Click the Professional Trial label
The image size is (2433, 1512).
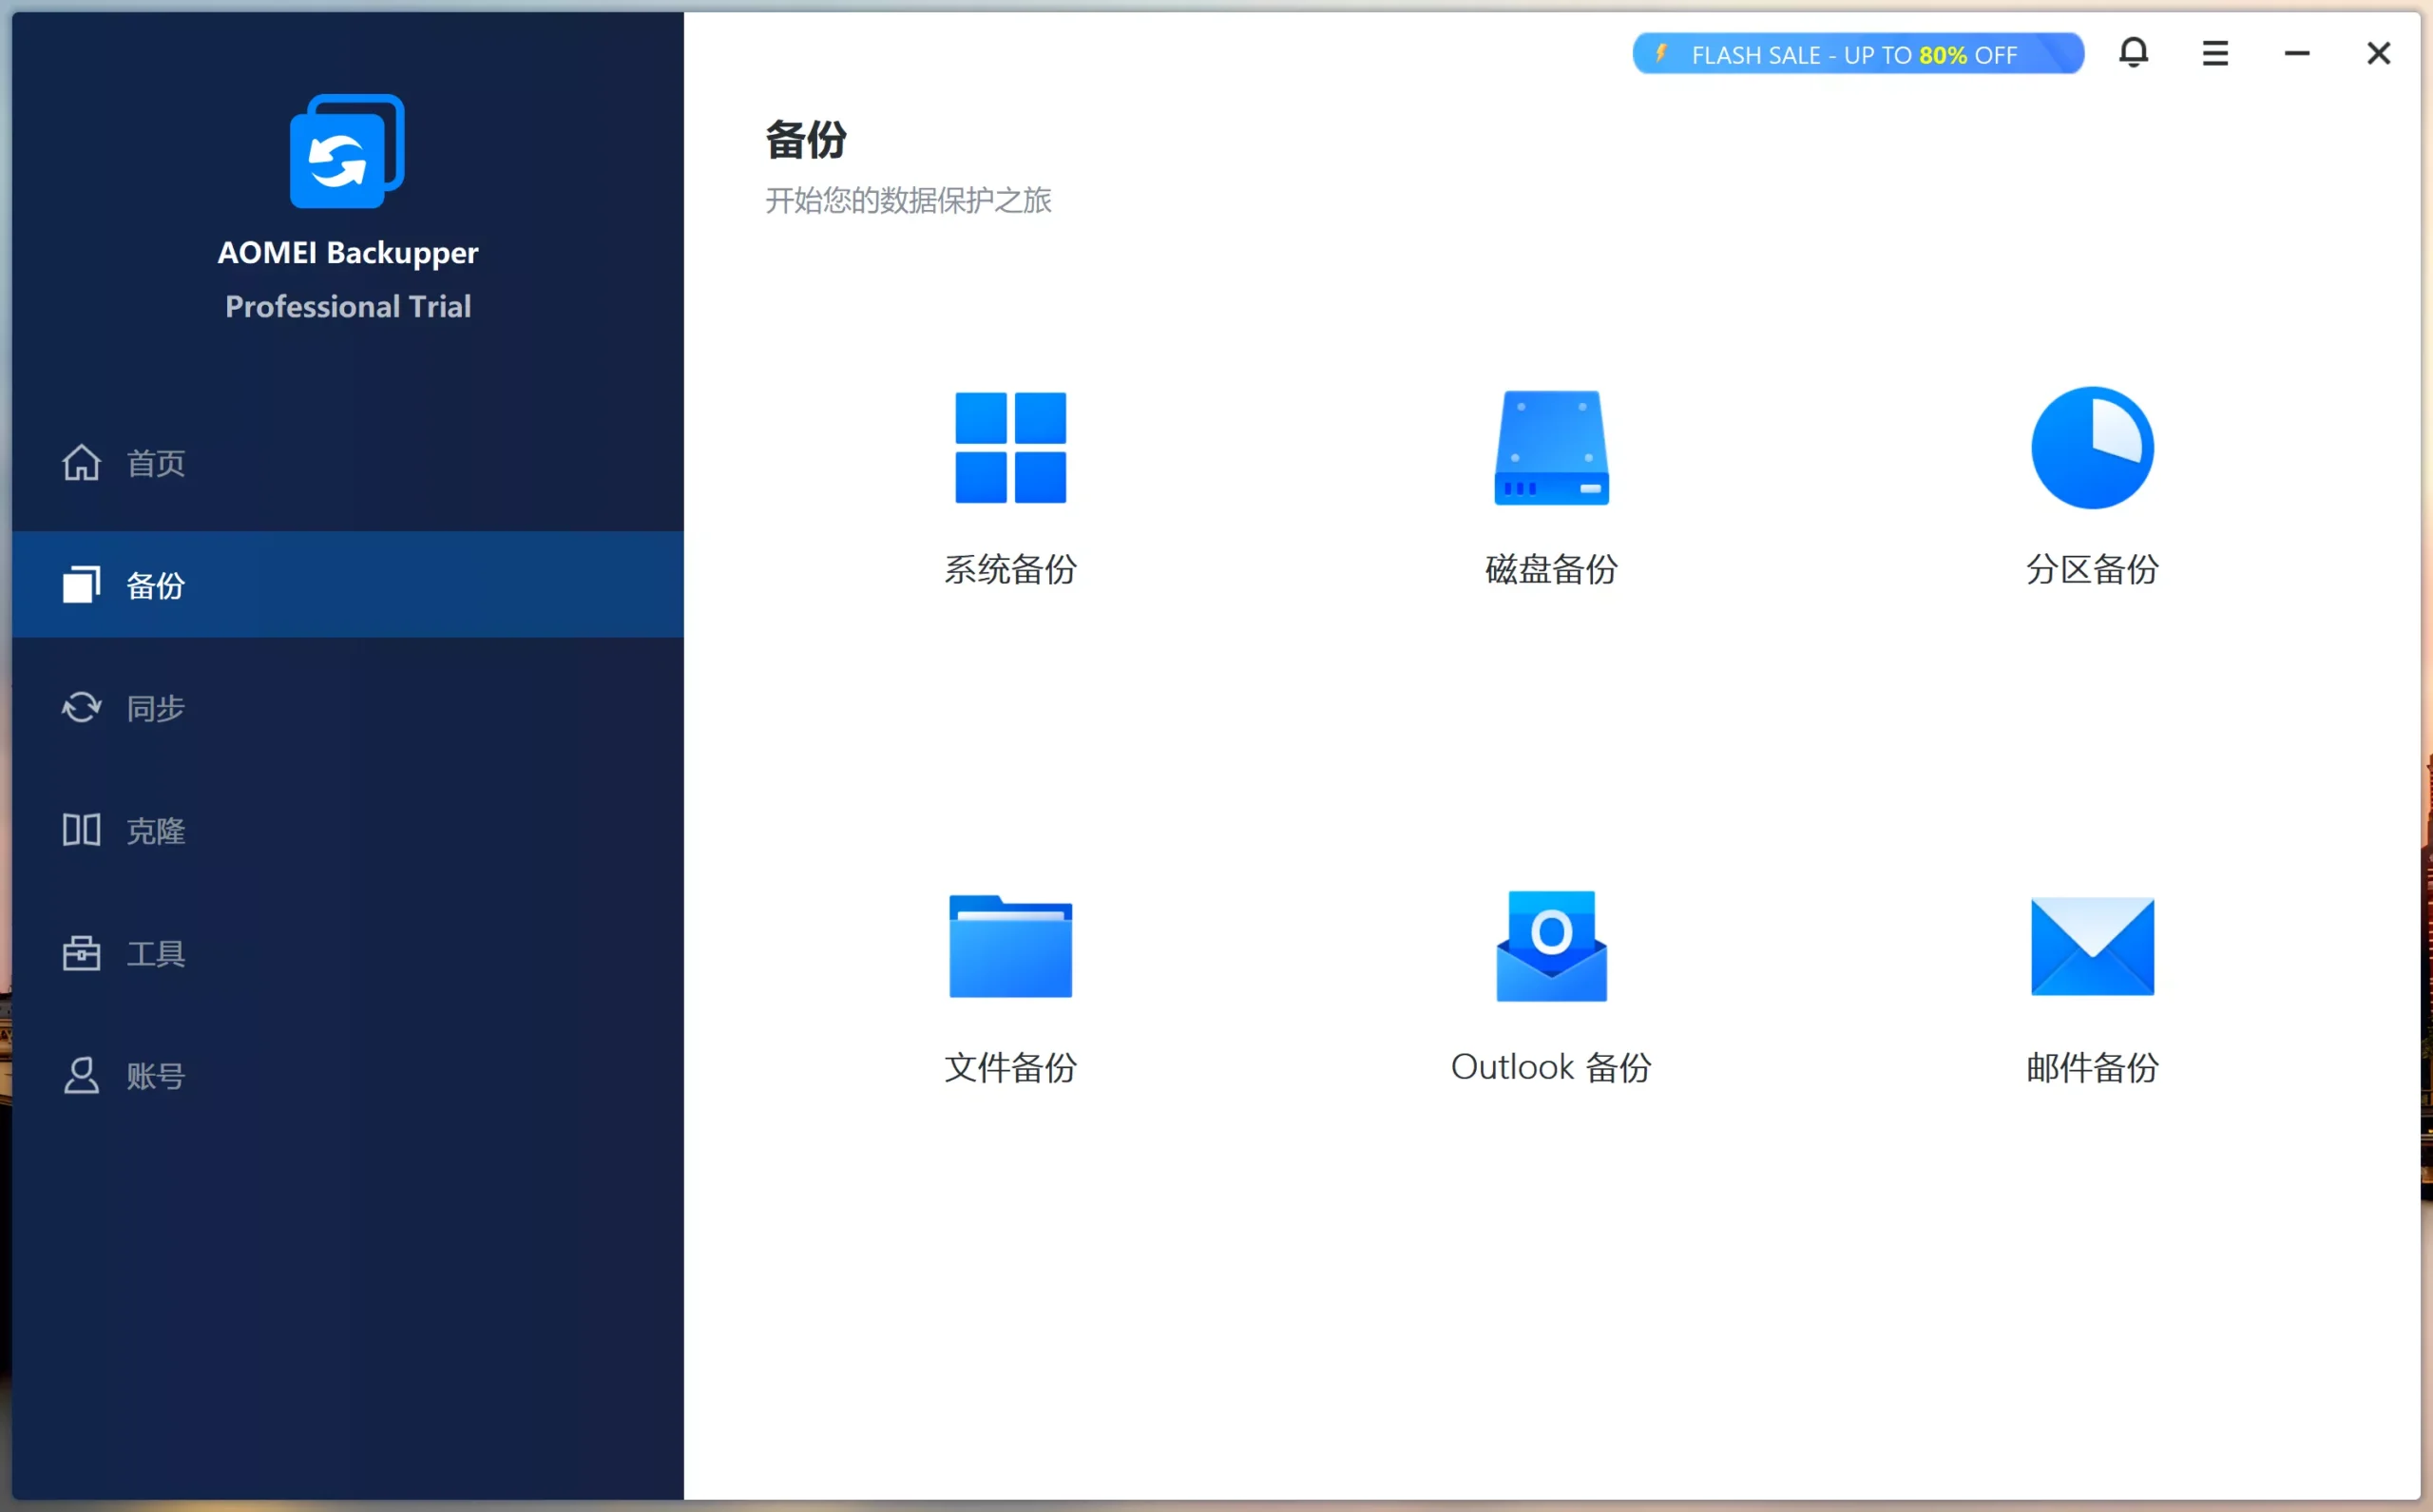point(347,306)
